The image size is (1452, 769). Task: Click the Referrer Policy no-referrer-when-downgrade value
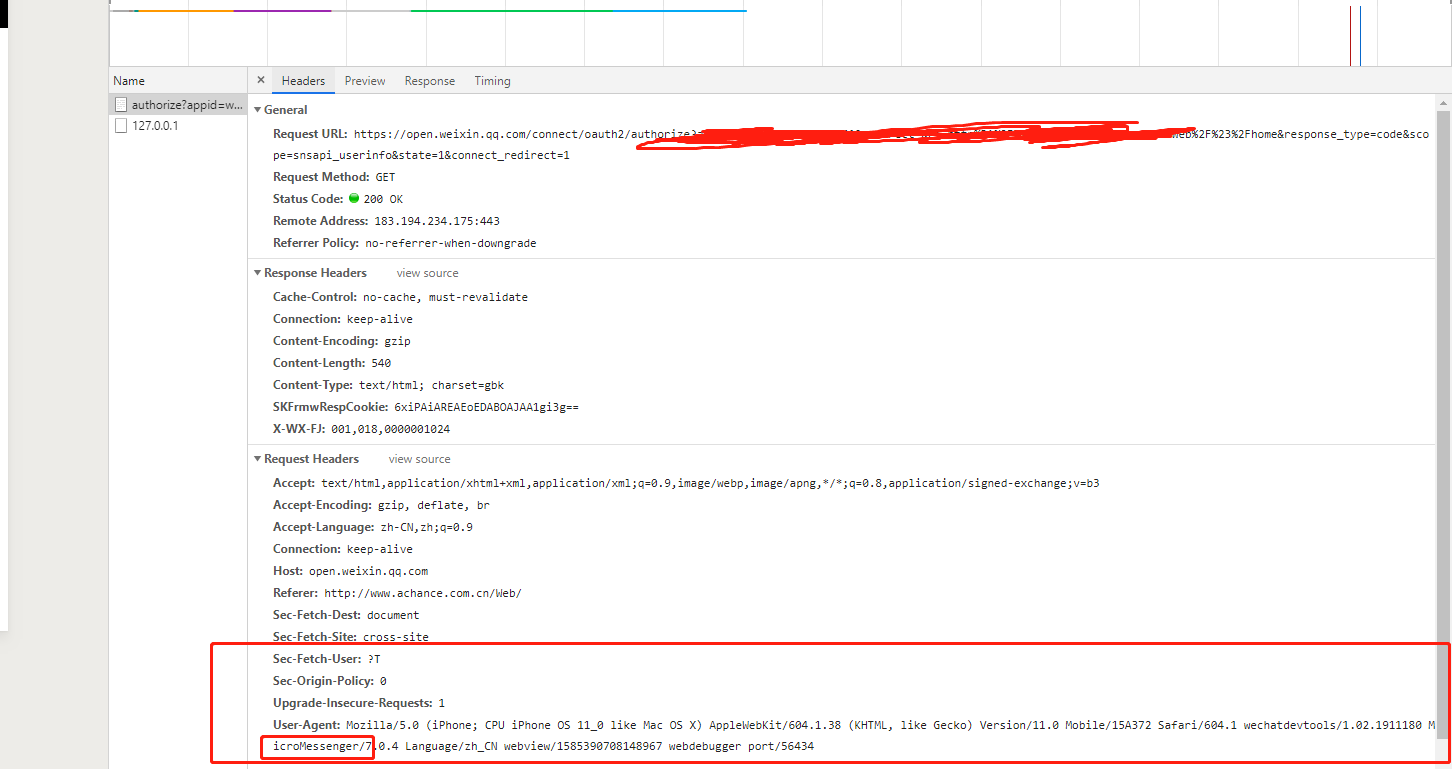click(451, 243)
